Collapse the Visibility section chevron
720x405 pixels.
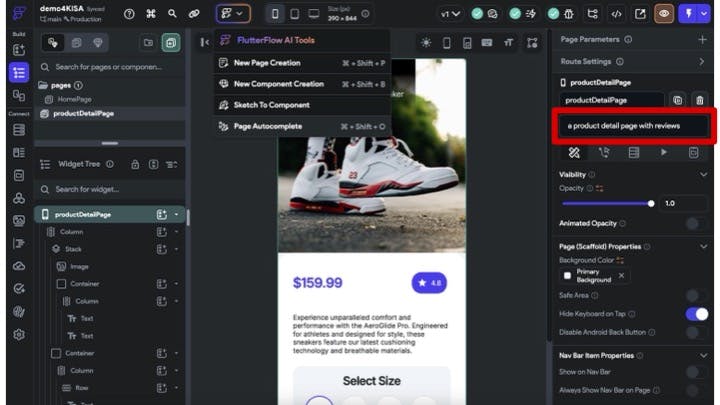703,174
